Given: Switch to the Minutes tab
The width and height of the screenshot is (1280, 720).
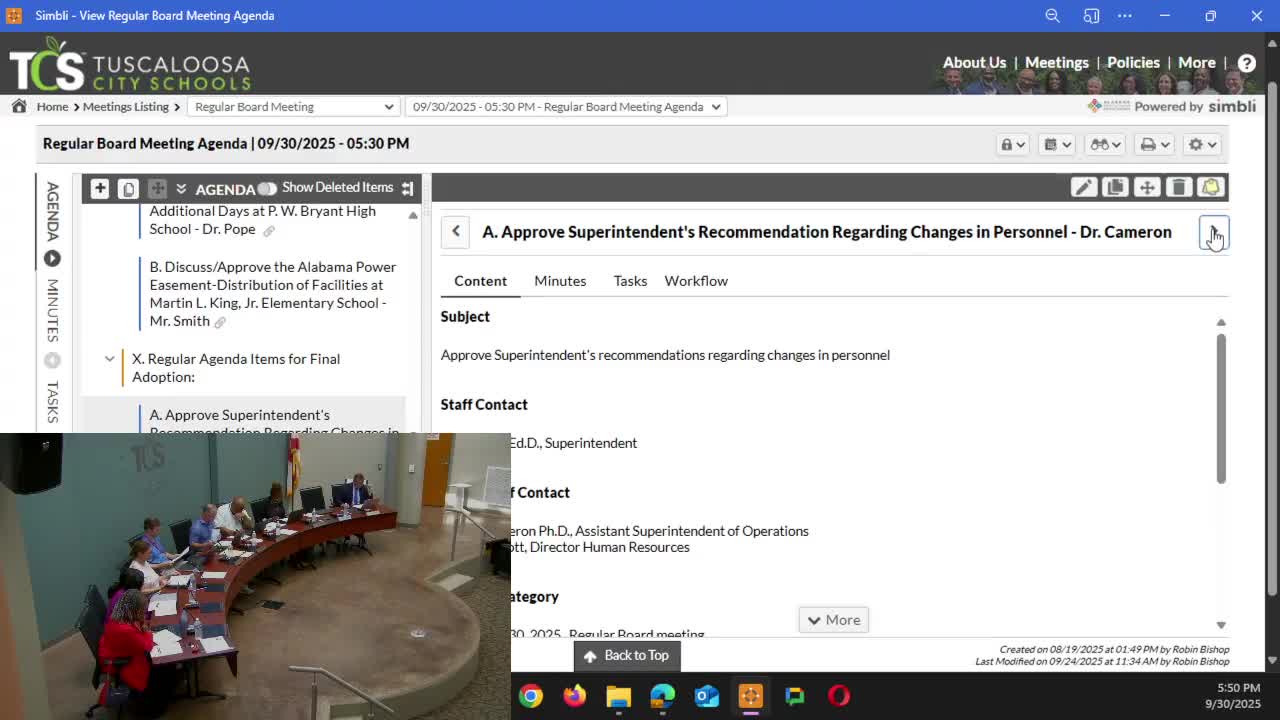Looking at the screenshot, I should click(560, 281).
